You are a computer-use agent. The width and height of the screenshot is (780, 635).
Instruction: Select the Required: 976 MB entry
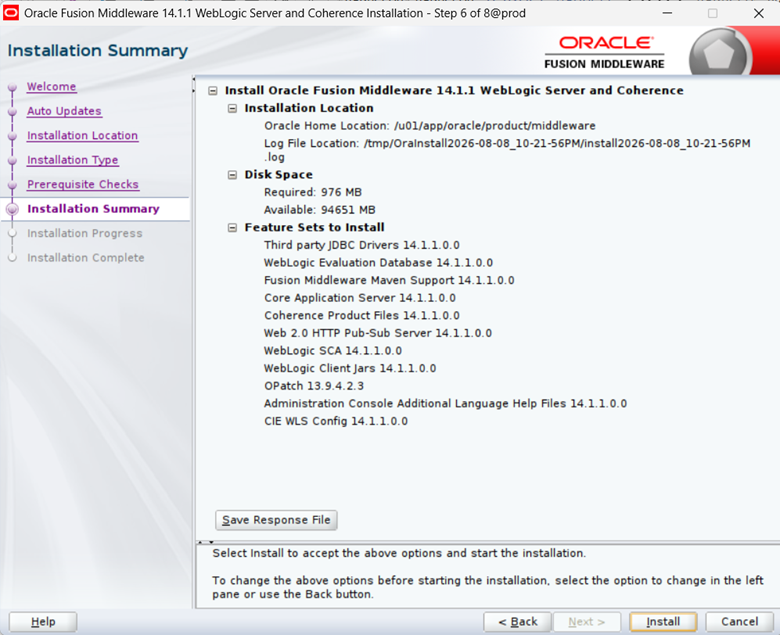pyautogui.click(x=313, y=192)
